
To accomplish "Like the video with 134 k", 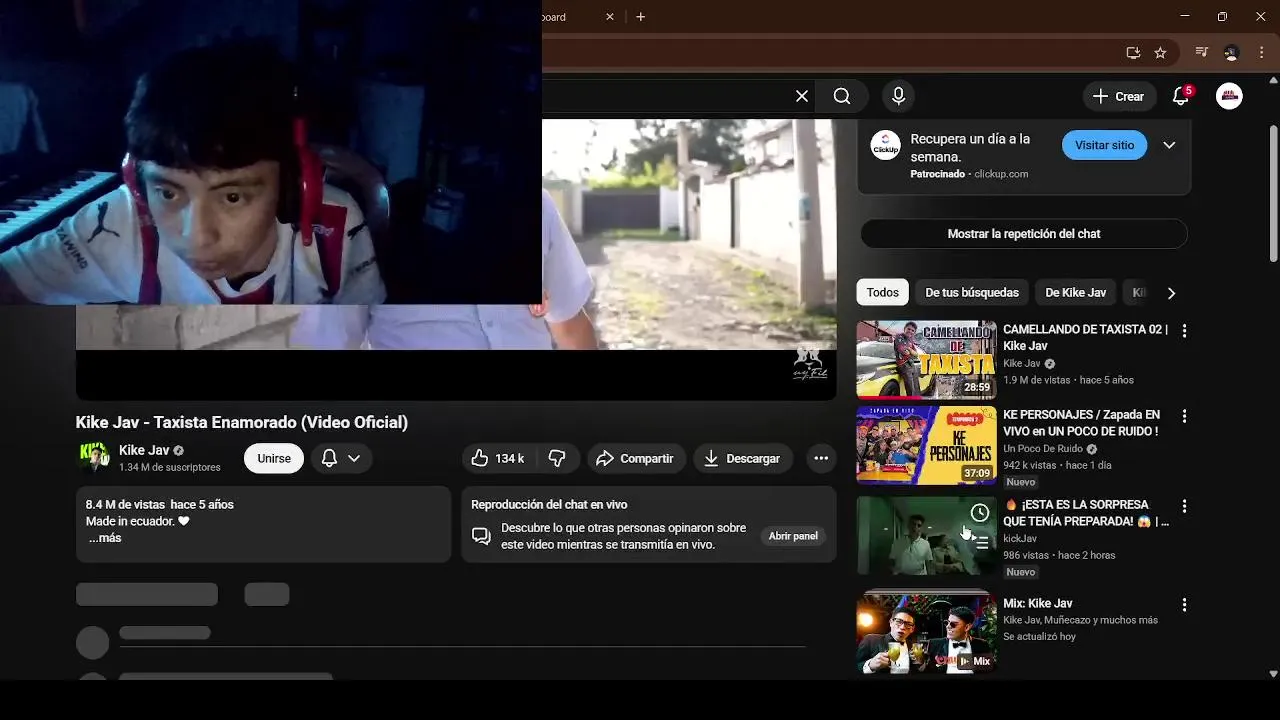I will point(498,458).
